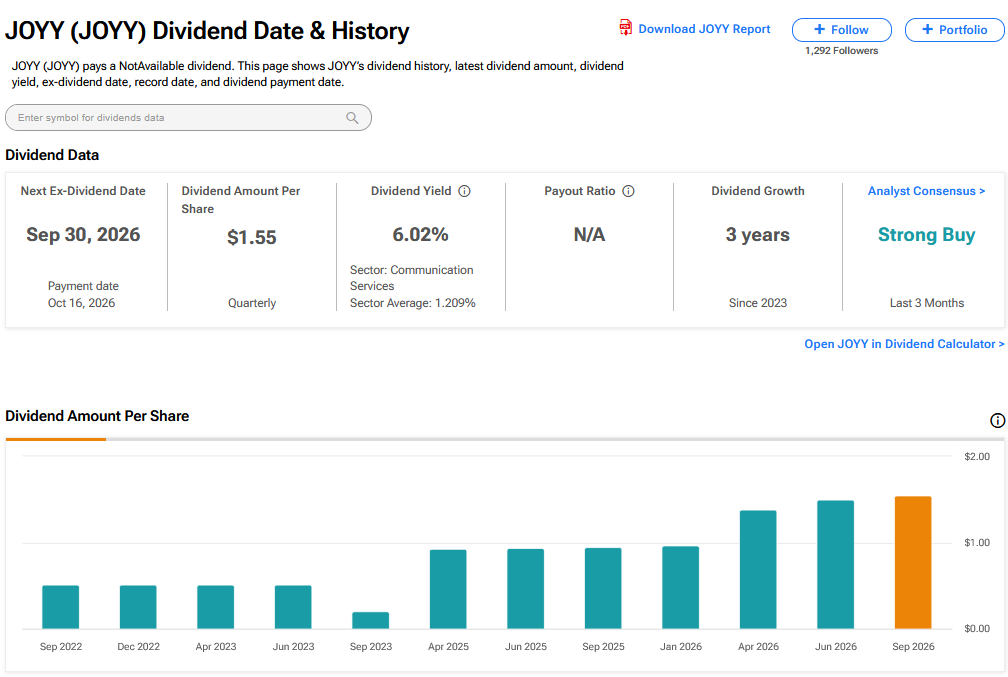Select the Jun 2025 dividend bar
The height and width of the screenshot is (677, 1008).
[525, 589]
